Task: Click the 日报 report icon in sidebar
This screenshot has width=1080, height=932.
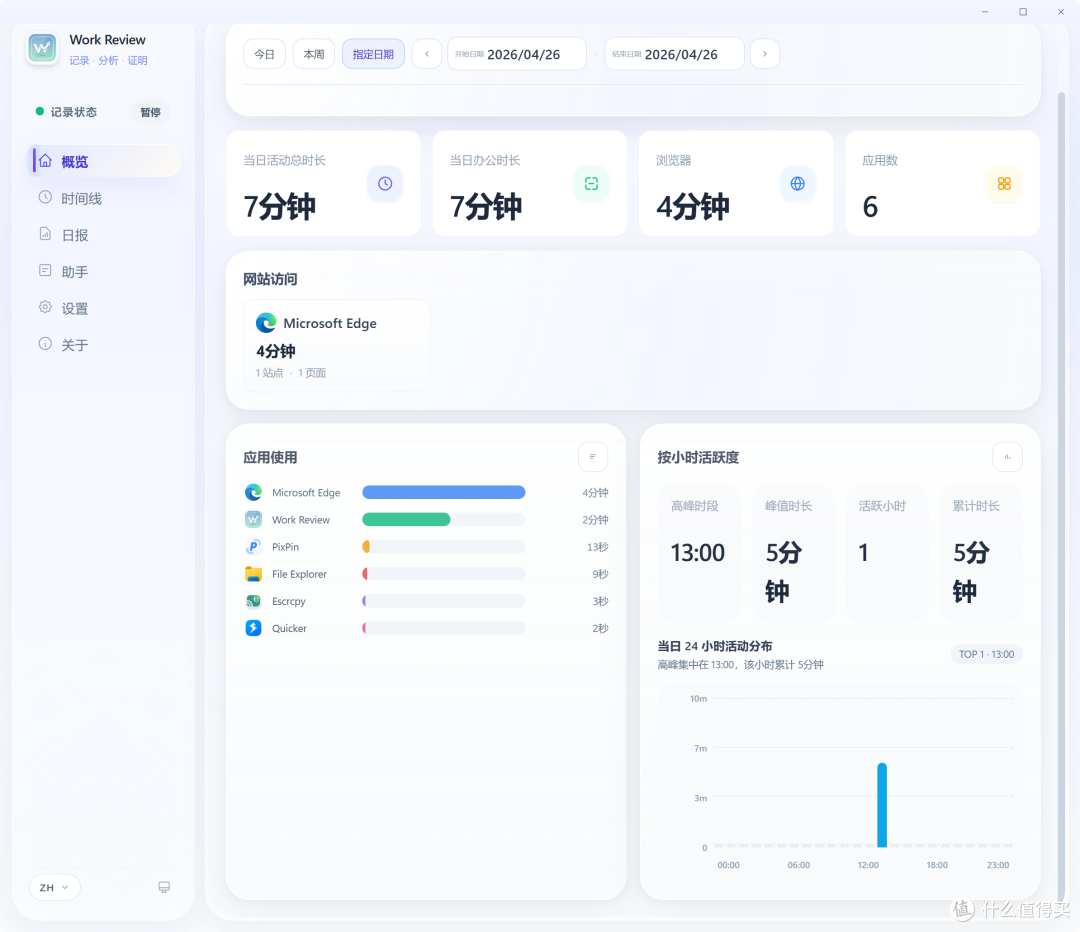Action: coord(45,234)
